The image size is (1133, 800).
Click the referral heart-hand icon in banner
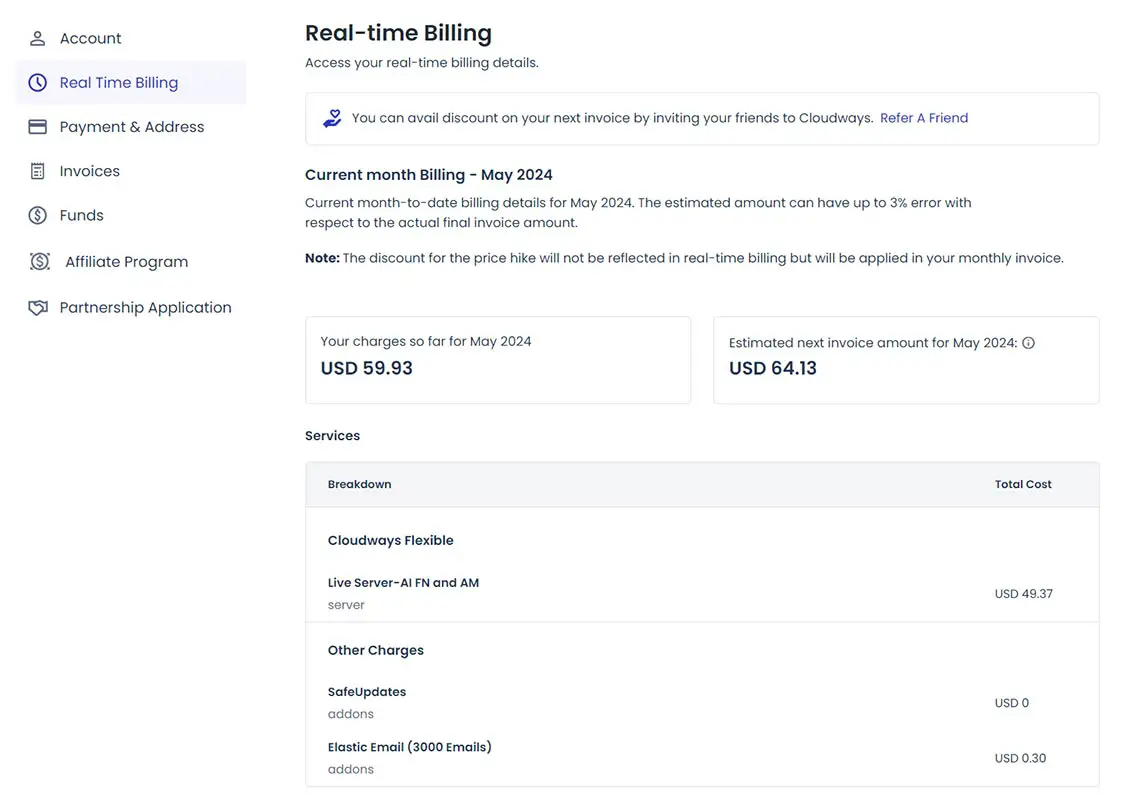332,119
